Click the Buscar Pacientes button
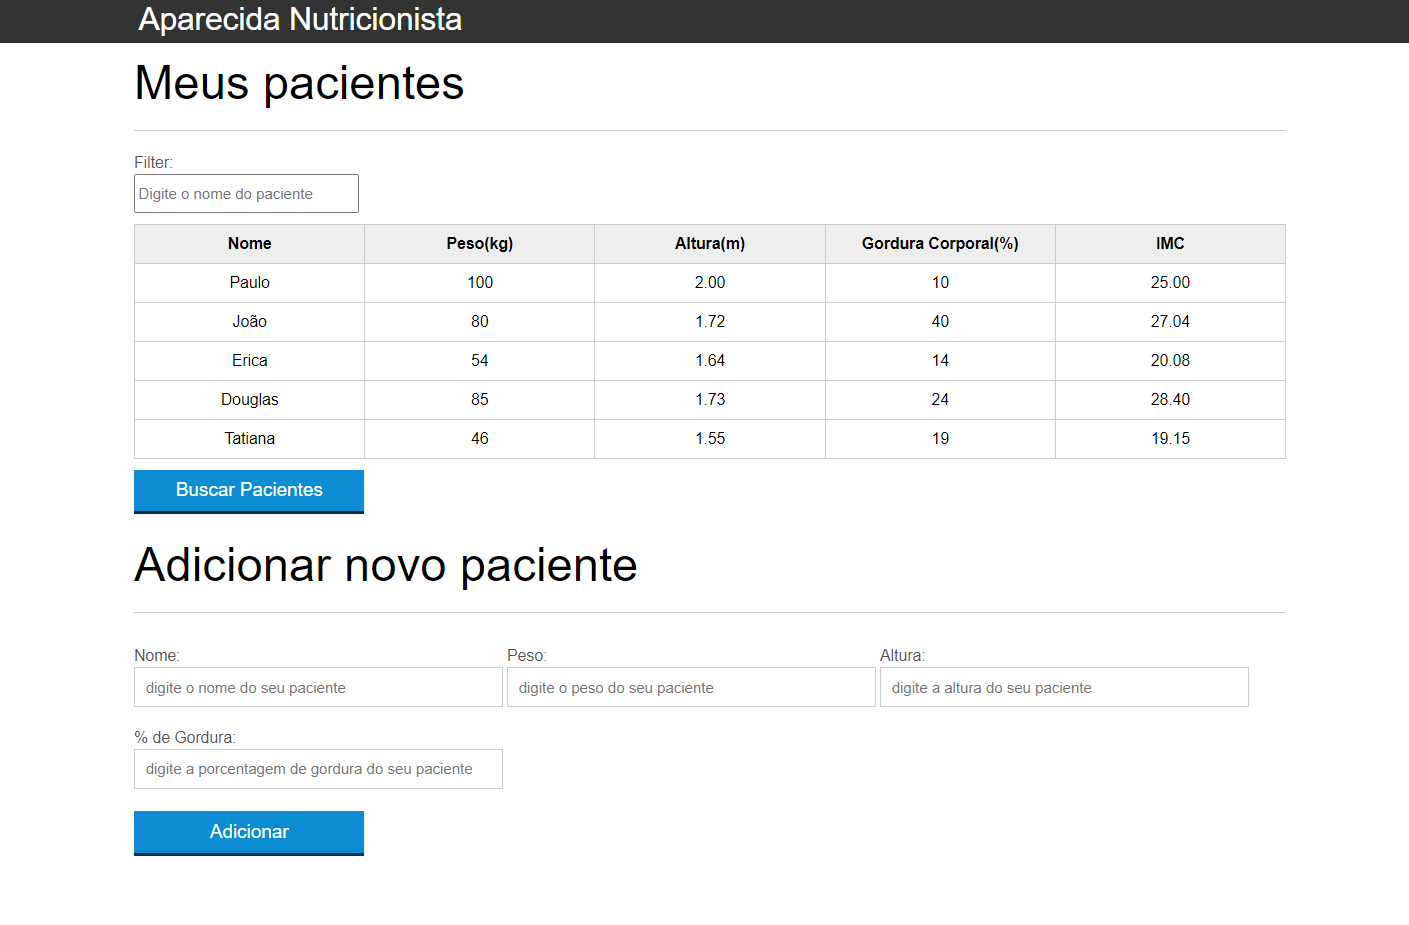The height and width of the screenshot is (925, 1409). coord(249,491)
